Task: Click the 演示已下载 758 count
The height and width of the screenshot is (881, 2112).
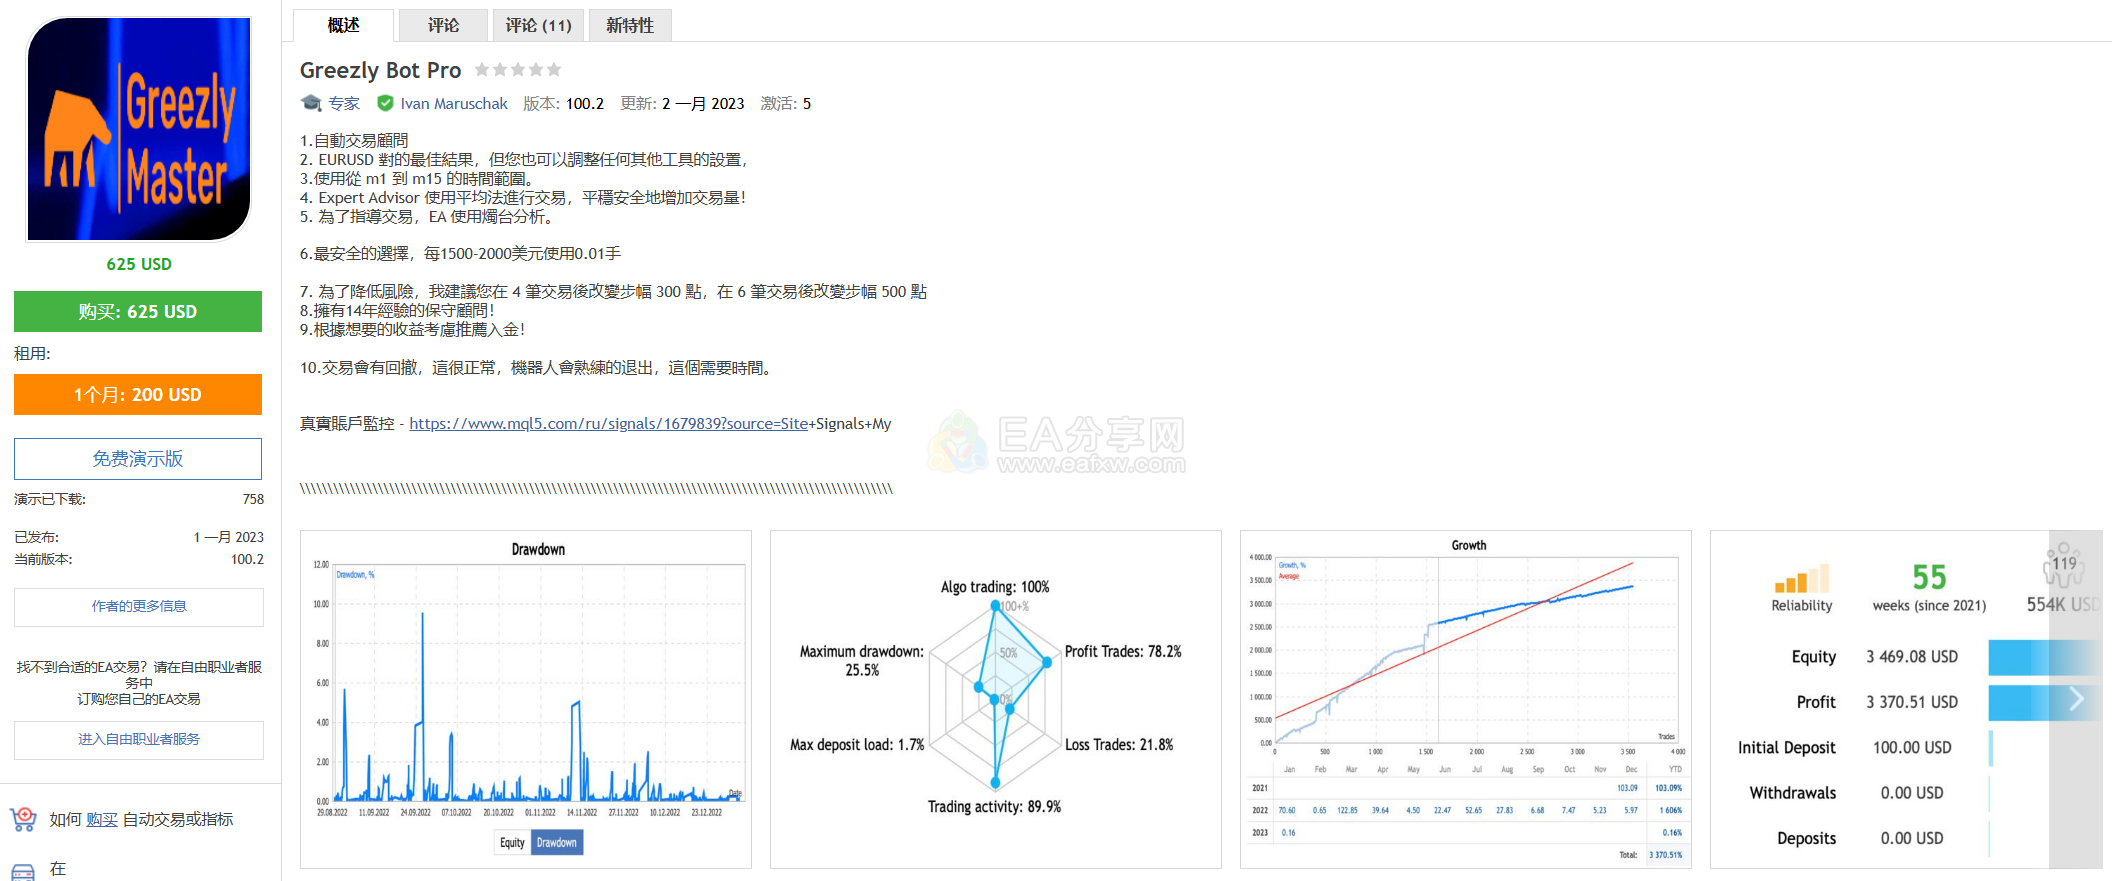Action: tap(253, 499)
